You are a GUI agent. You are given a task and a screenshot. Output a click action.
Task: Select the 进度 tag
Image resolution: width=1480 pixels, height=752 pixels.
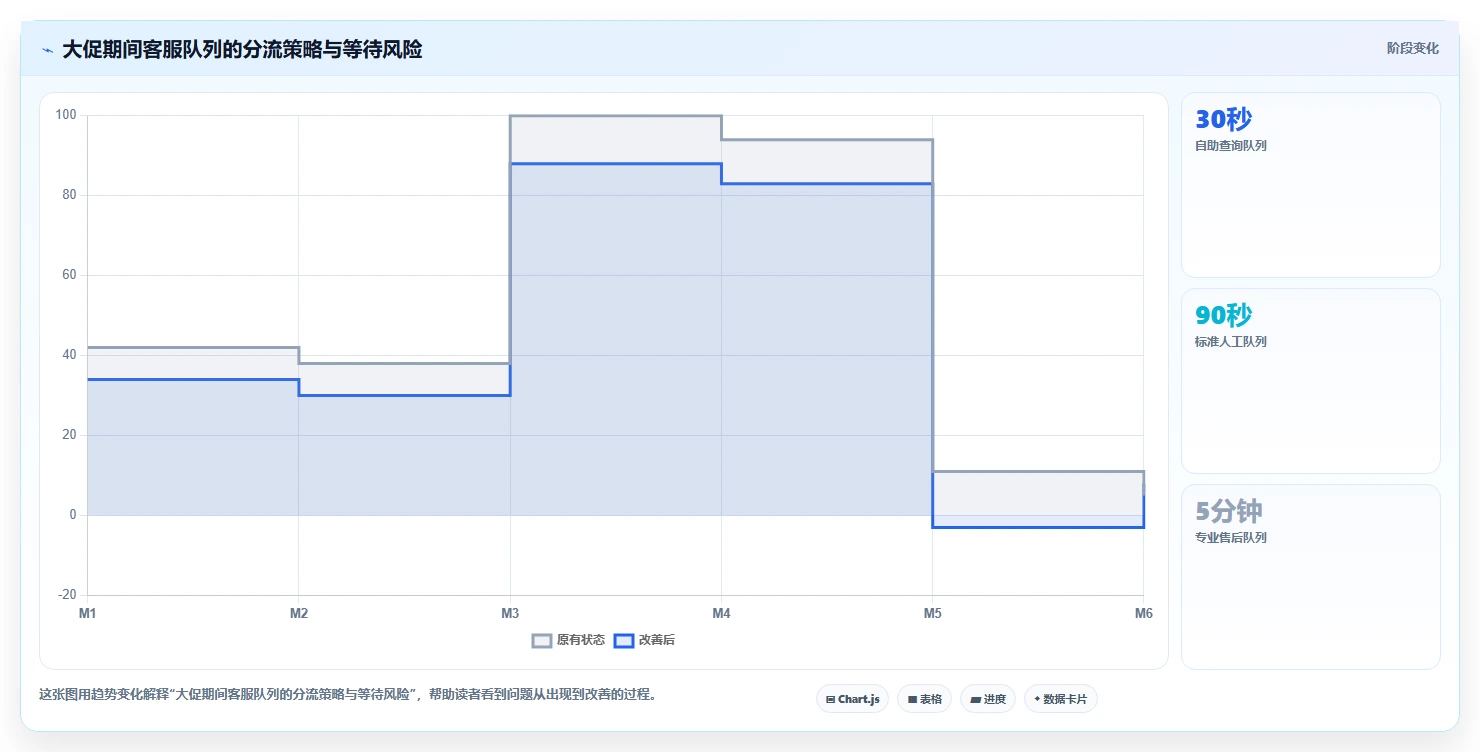coord(987,699)
